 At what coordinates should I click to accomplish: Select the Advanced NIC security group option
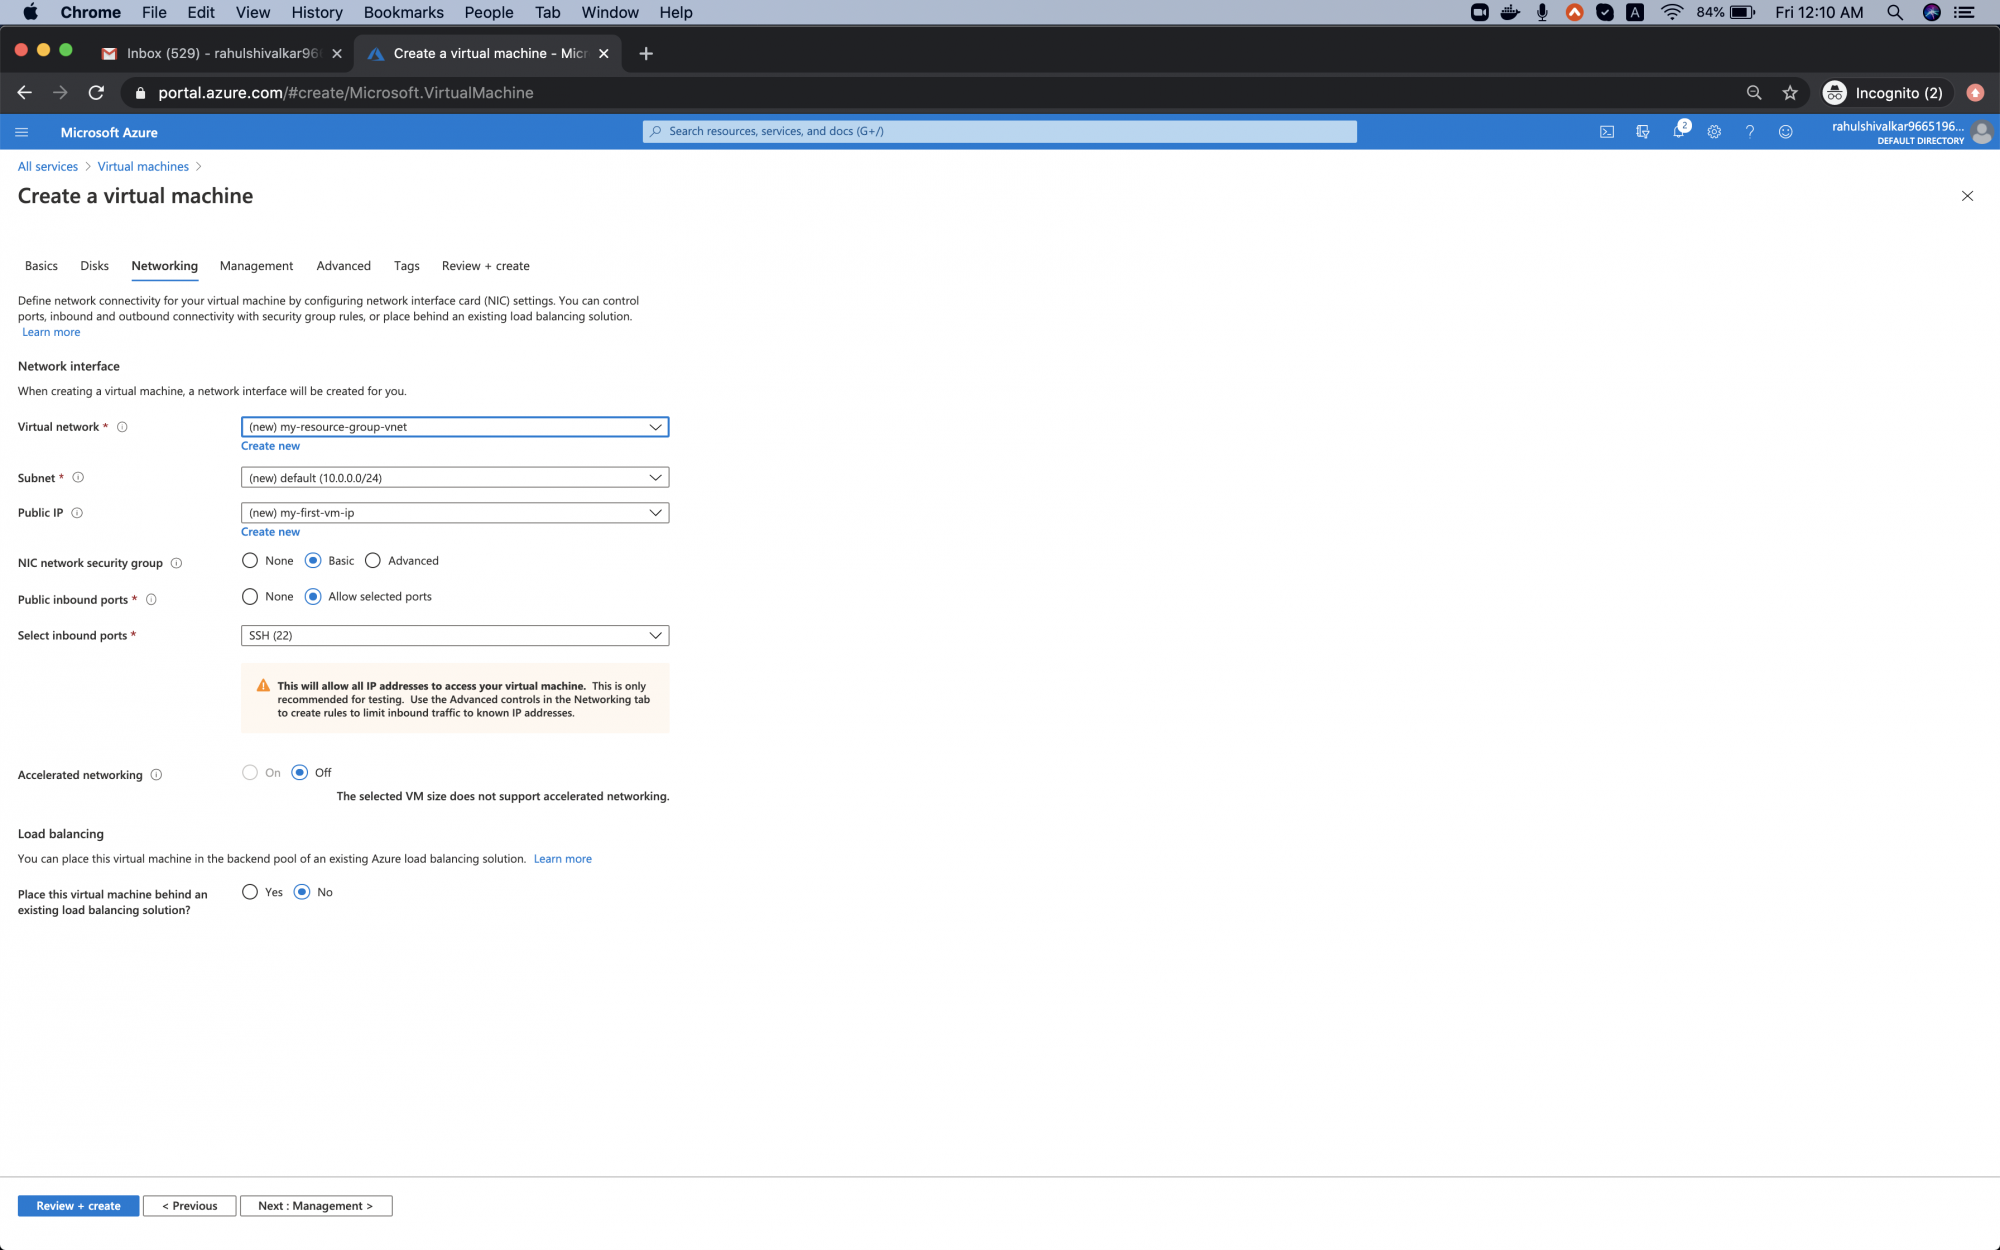pyautogui.click(x=373, y=560)
